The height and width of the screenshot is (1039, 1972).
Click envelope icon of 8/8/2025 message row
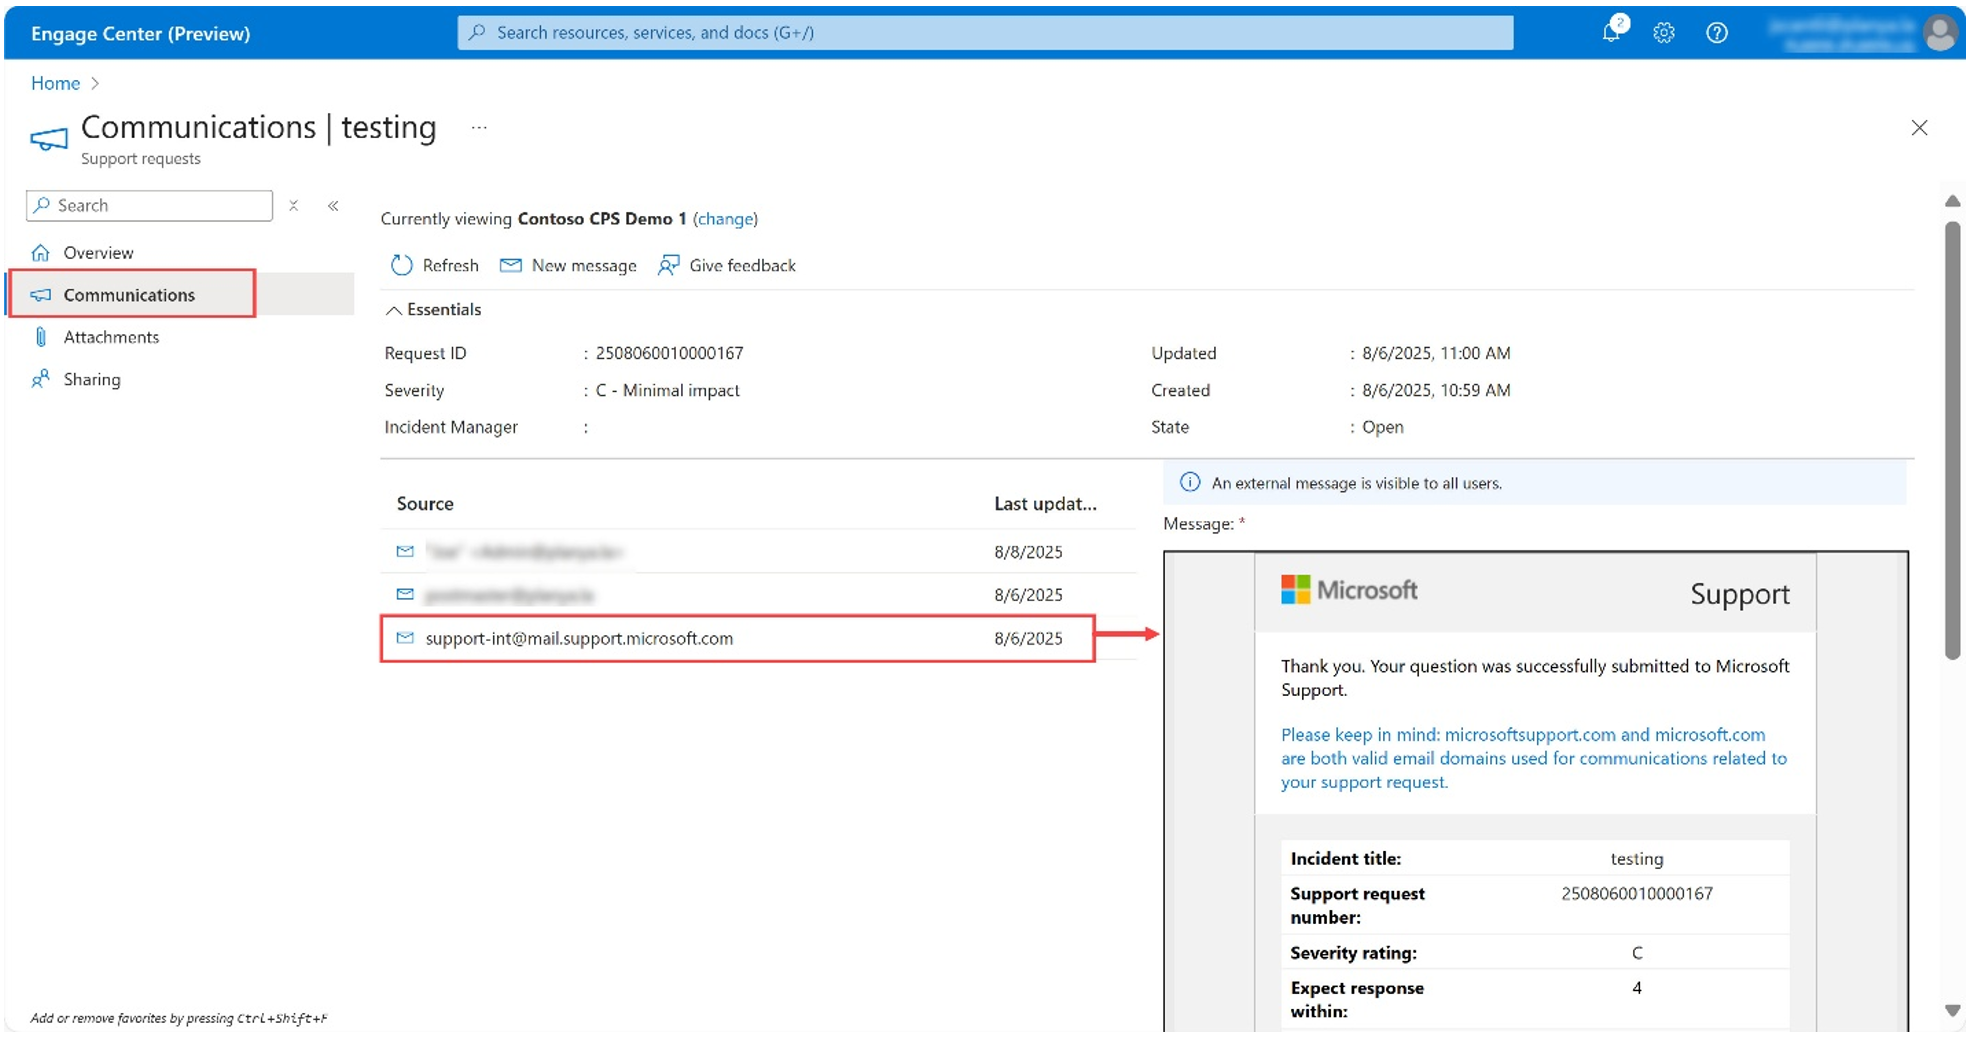point(405,551)
